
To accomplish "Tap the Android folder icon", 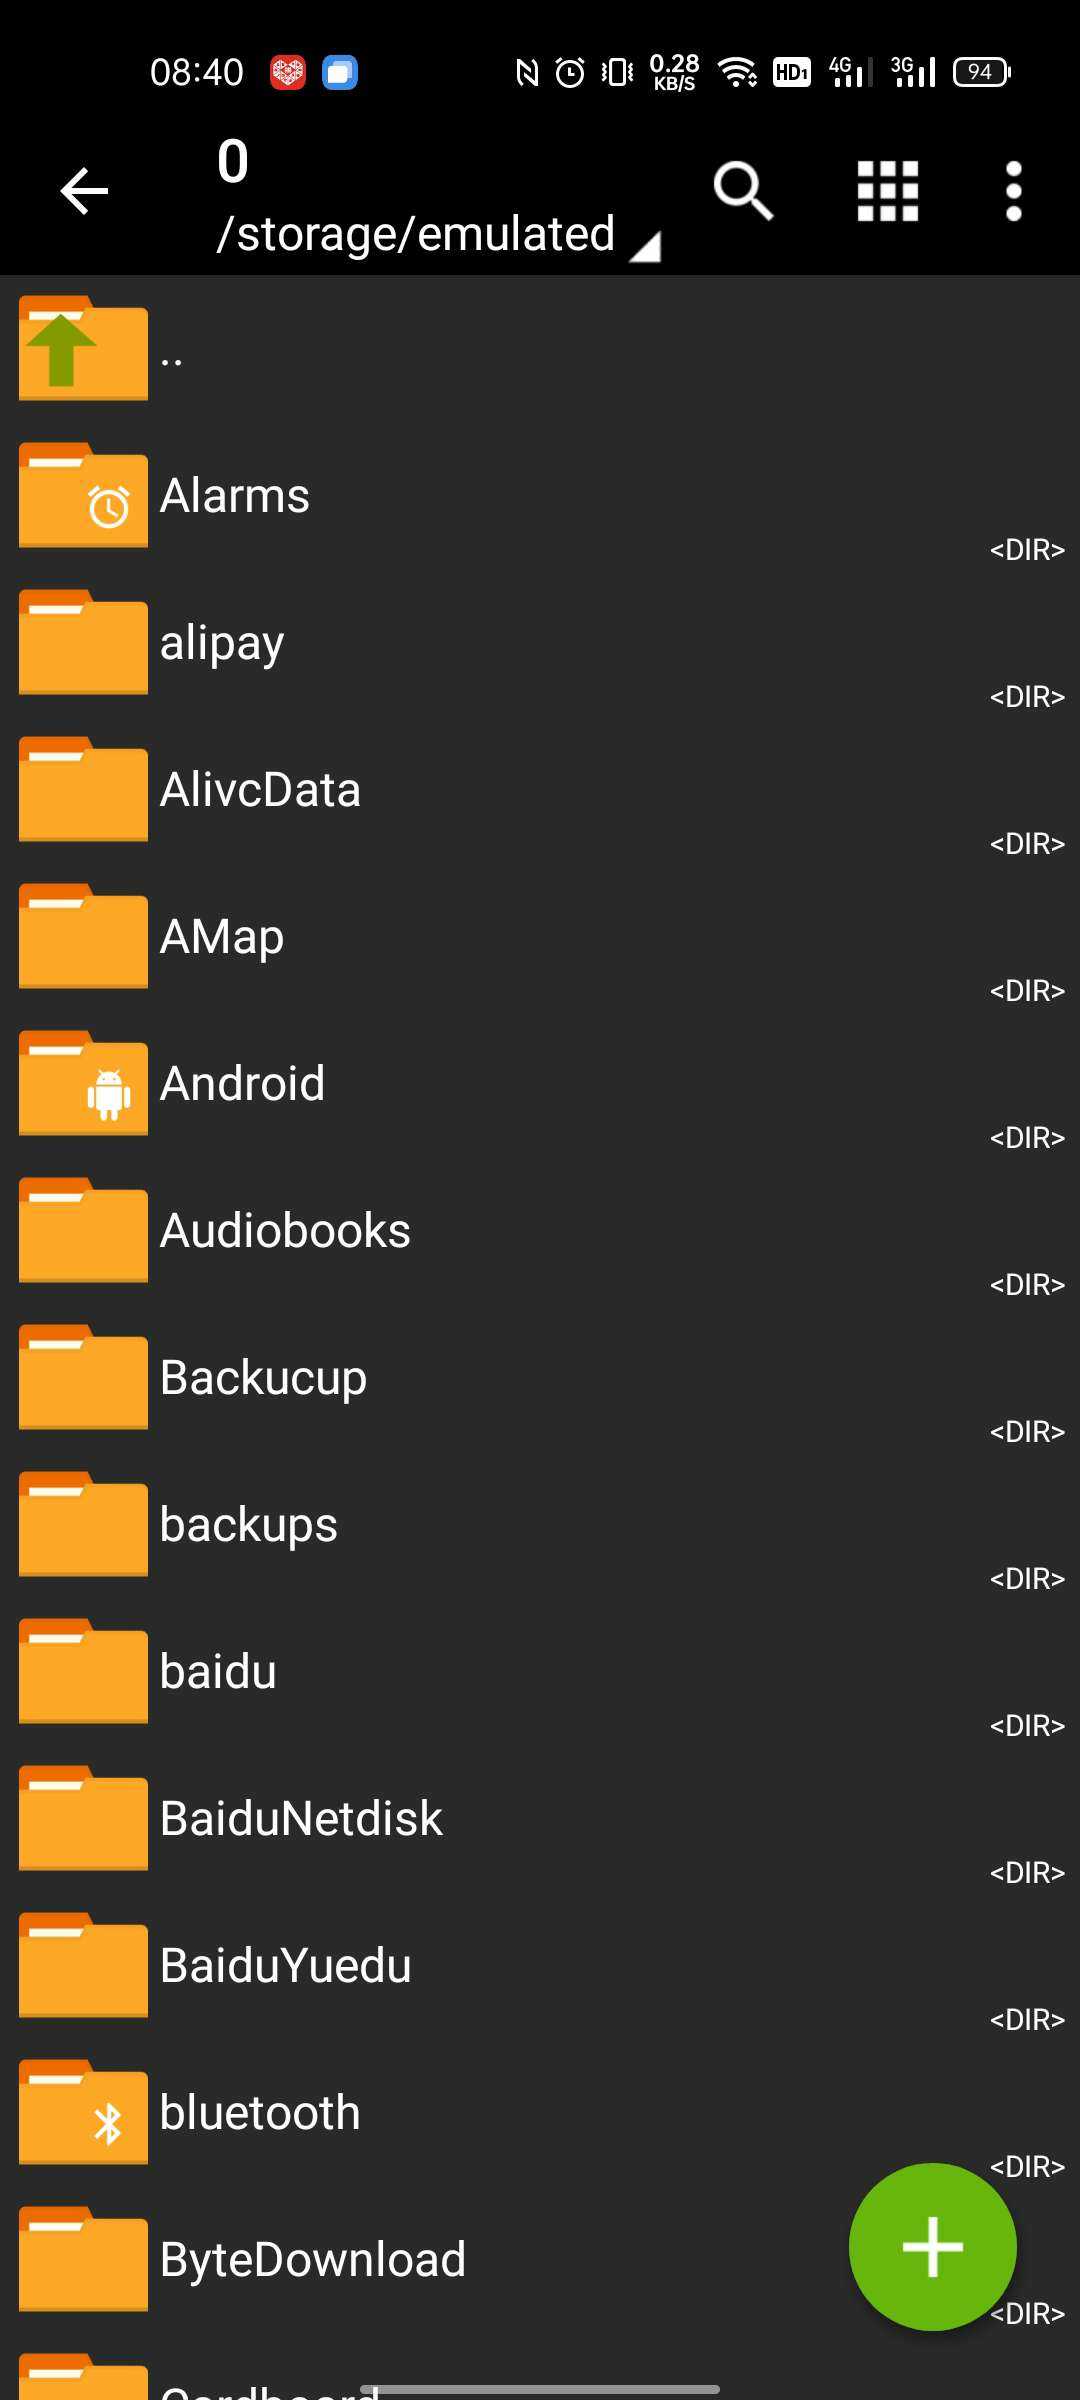I will pos(83,1084).
